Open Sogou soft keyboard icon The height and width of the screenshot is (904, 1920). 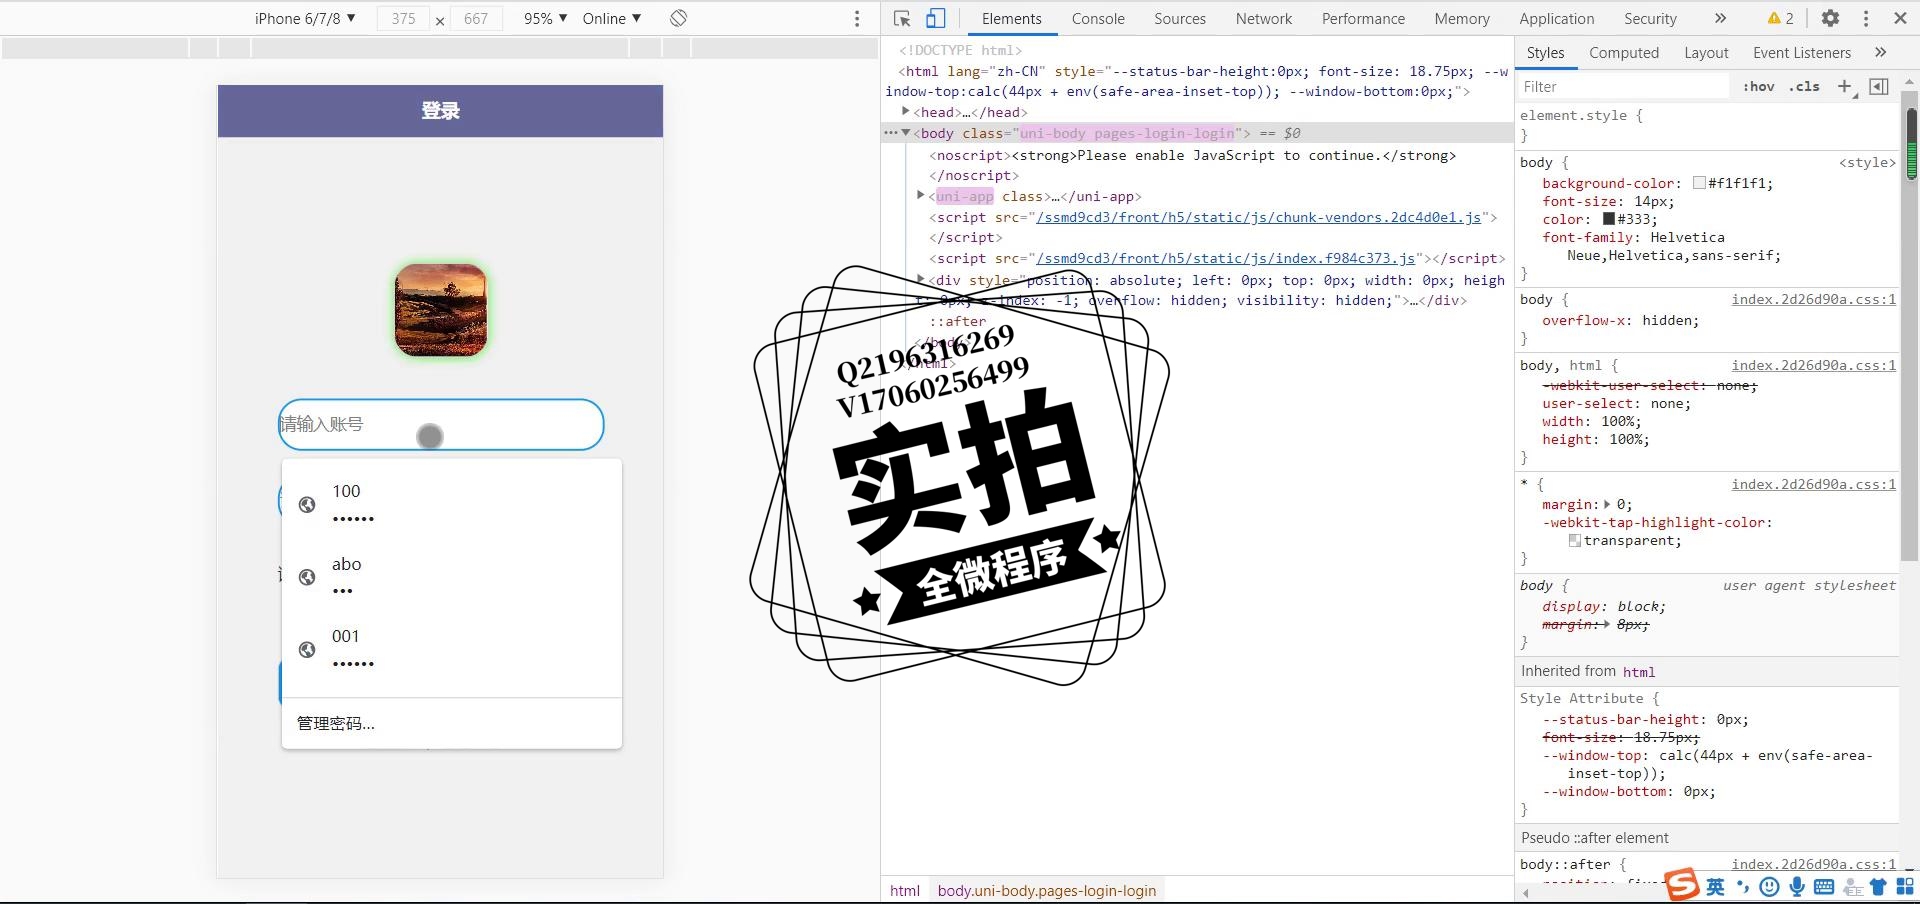[x=1824, y=887]
